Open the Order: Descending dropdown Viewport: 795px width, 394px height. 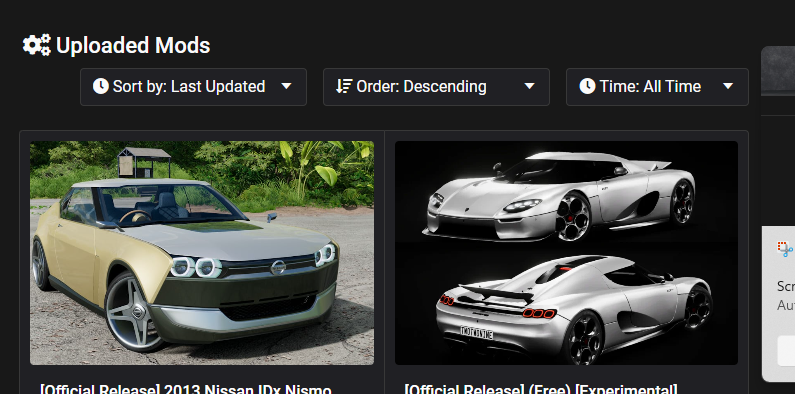436,87
